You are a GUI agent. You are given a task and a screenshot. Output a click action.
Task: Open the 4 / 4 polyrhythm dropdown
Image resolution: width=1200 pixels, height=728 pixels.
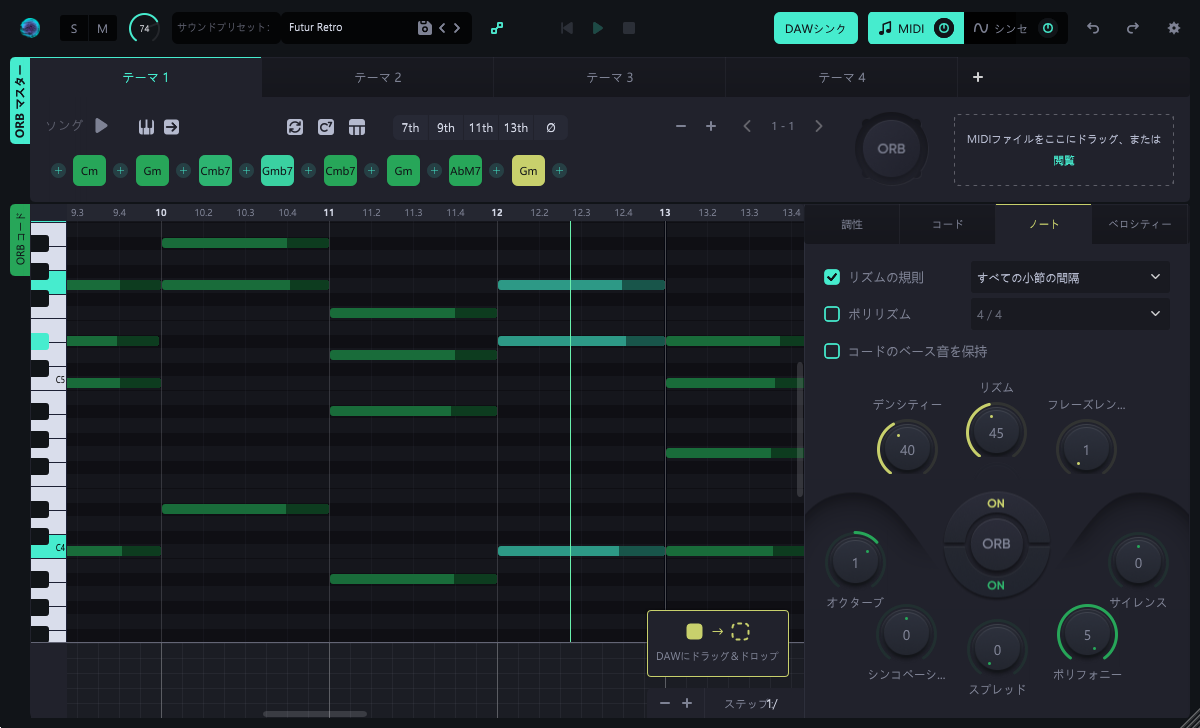tap(1069, 314)
